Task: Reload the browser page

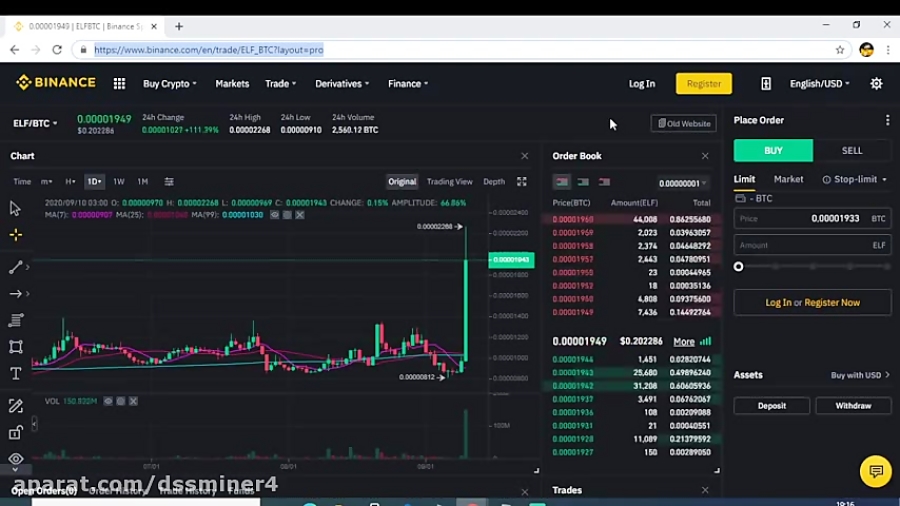Action: [x=57, y=50]
